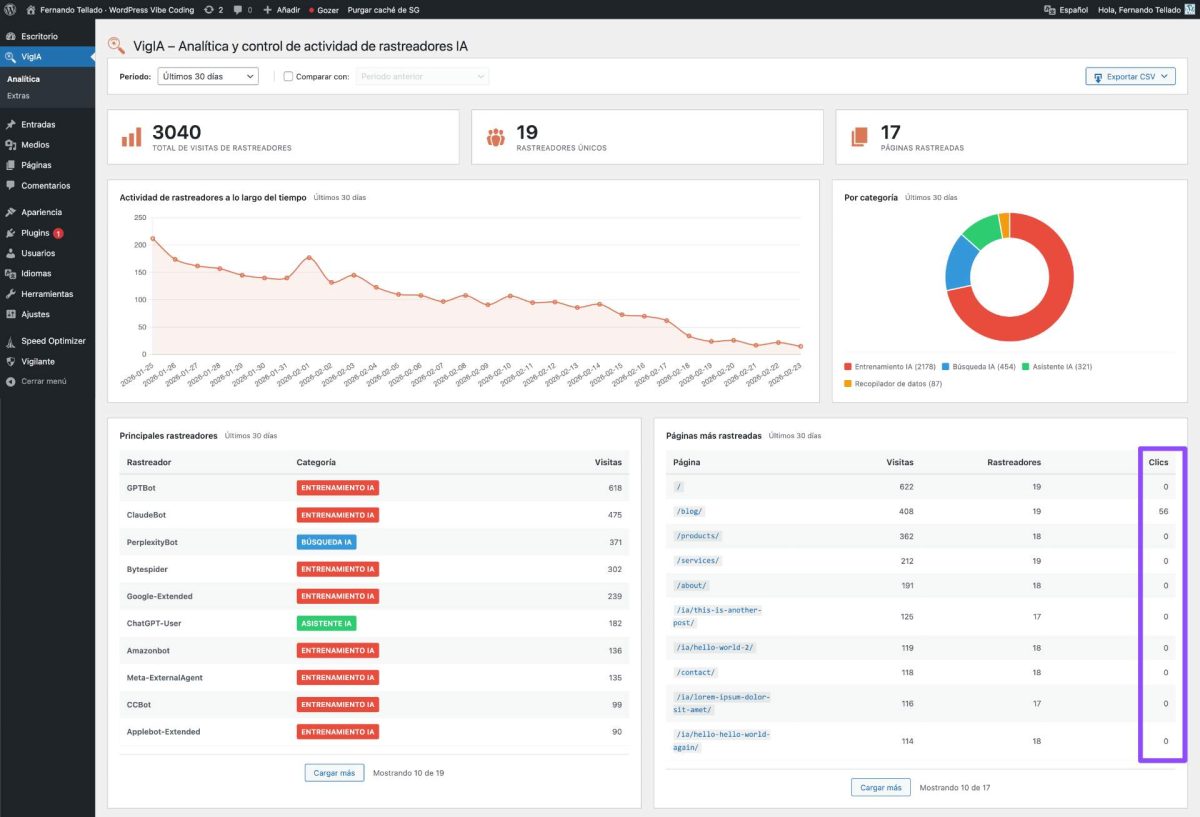This screenshot has height=817, width=1200.
Task: Load more crawlers via Cargar más under Mostrando 10 de 19
Action: tap(334, 773)
